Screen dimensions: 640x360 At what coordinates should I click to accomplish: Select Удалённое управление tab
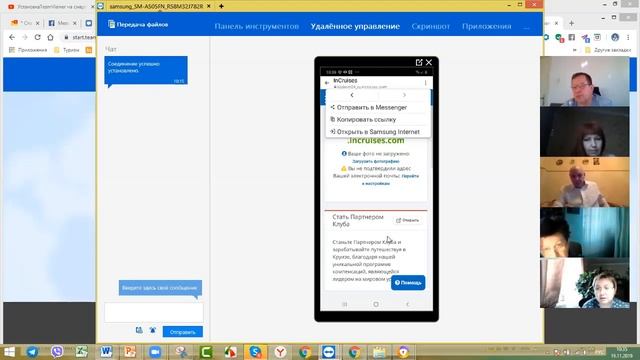[355, 26]
